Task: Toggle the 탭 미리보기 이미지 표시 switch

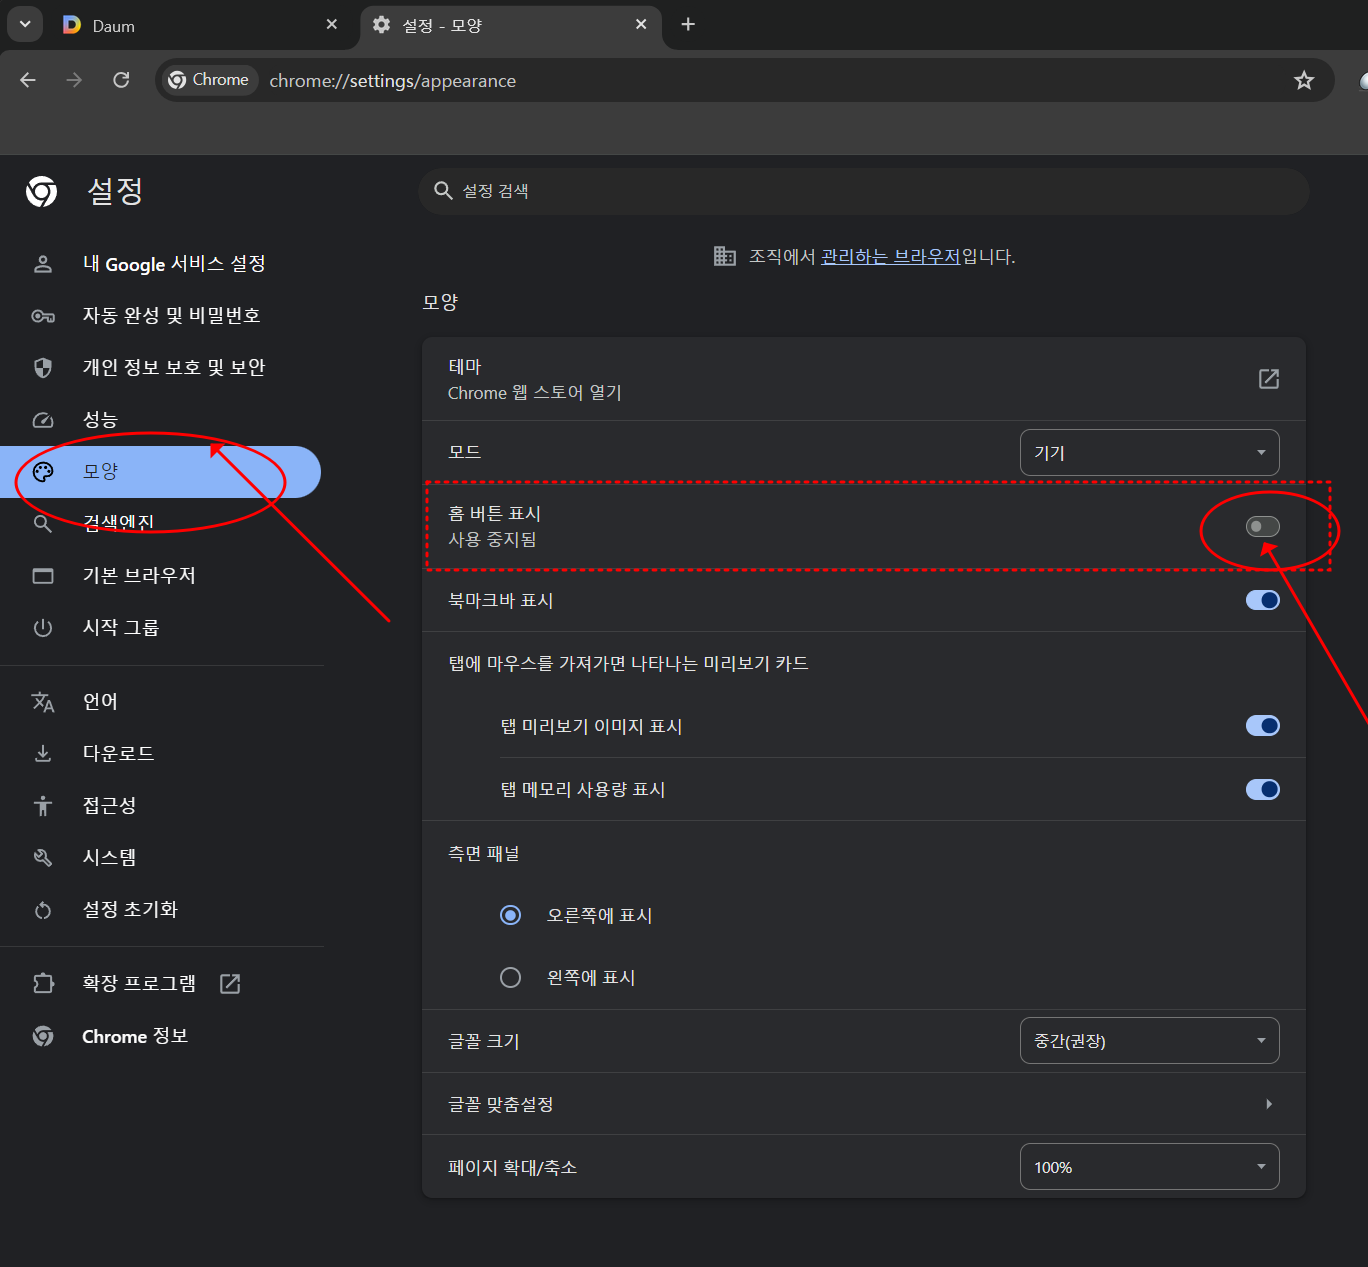Action: (x=1262, y=726)
